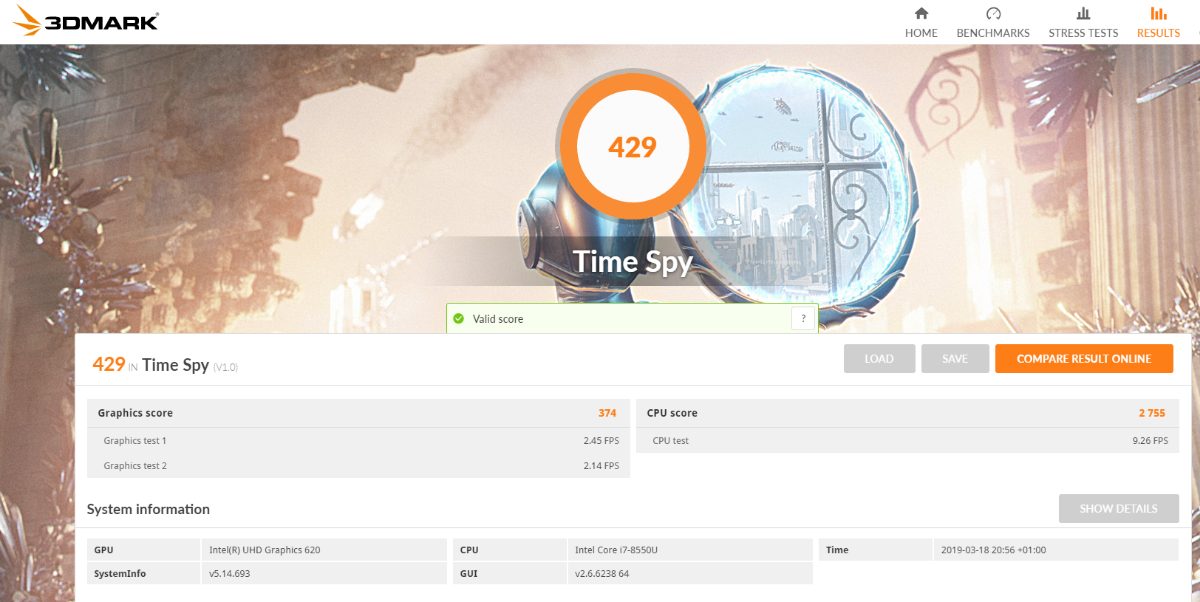Open the question mark help for Valid score
The height and width of the screenshot is (602, 1200).
pyautogui.click(x=803, y=319)
